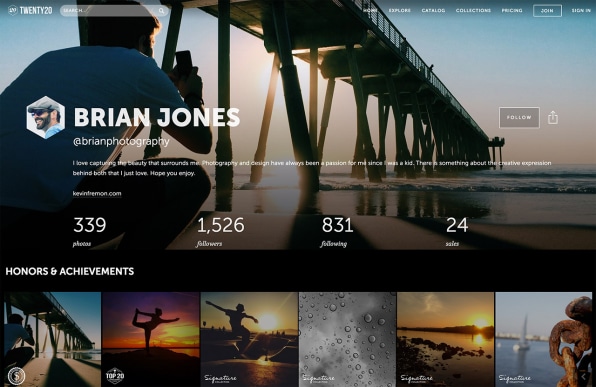Image resolution: width=596 pixels, height=387 pixels.
Task: Click Signature badge on water droplets photo
Action: coord(319,379)
